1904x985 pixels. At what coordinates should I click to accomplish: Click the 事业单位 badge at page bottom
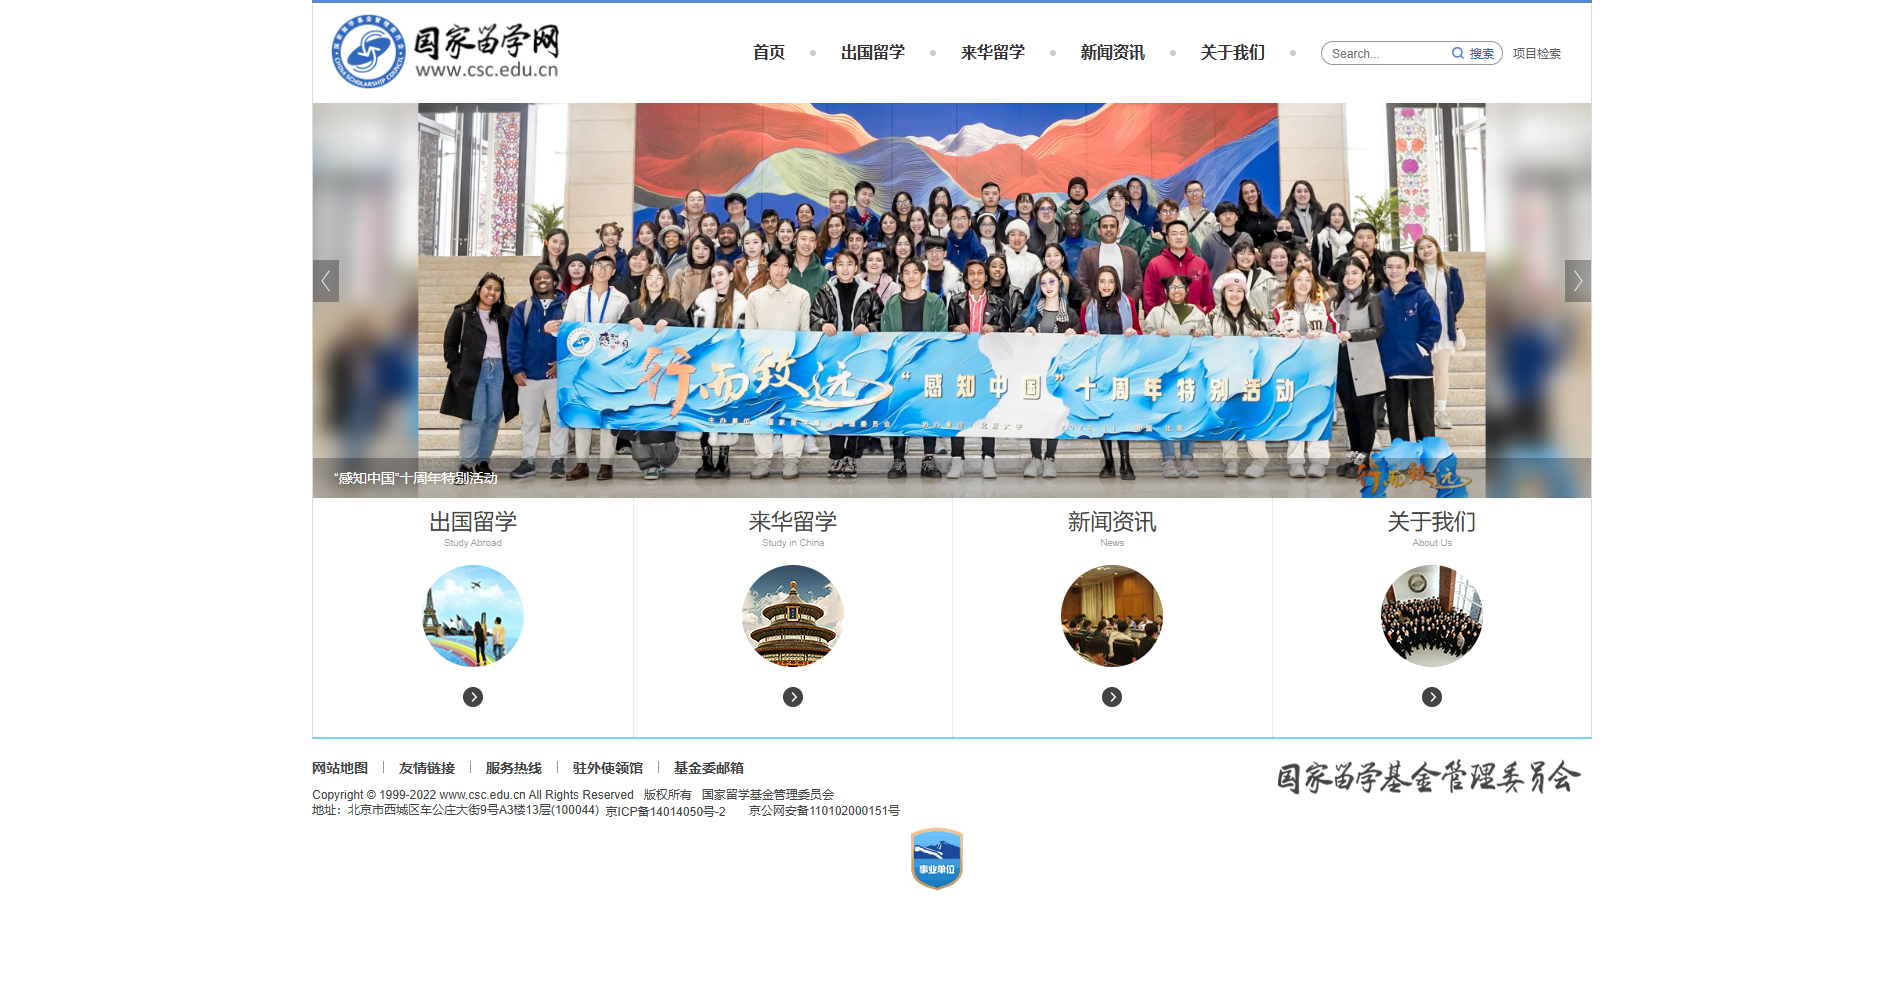point(936,858)
